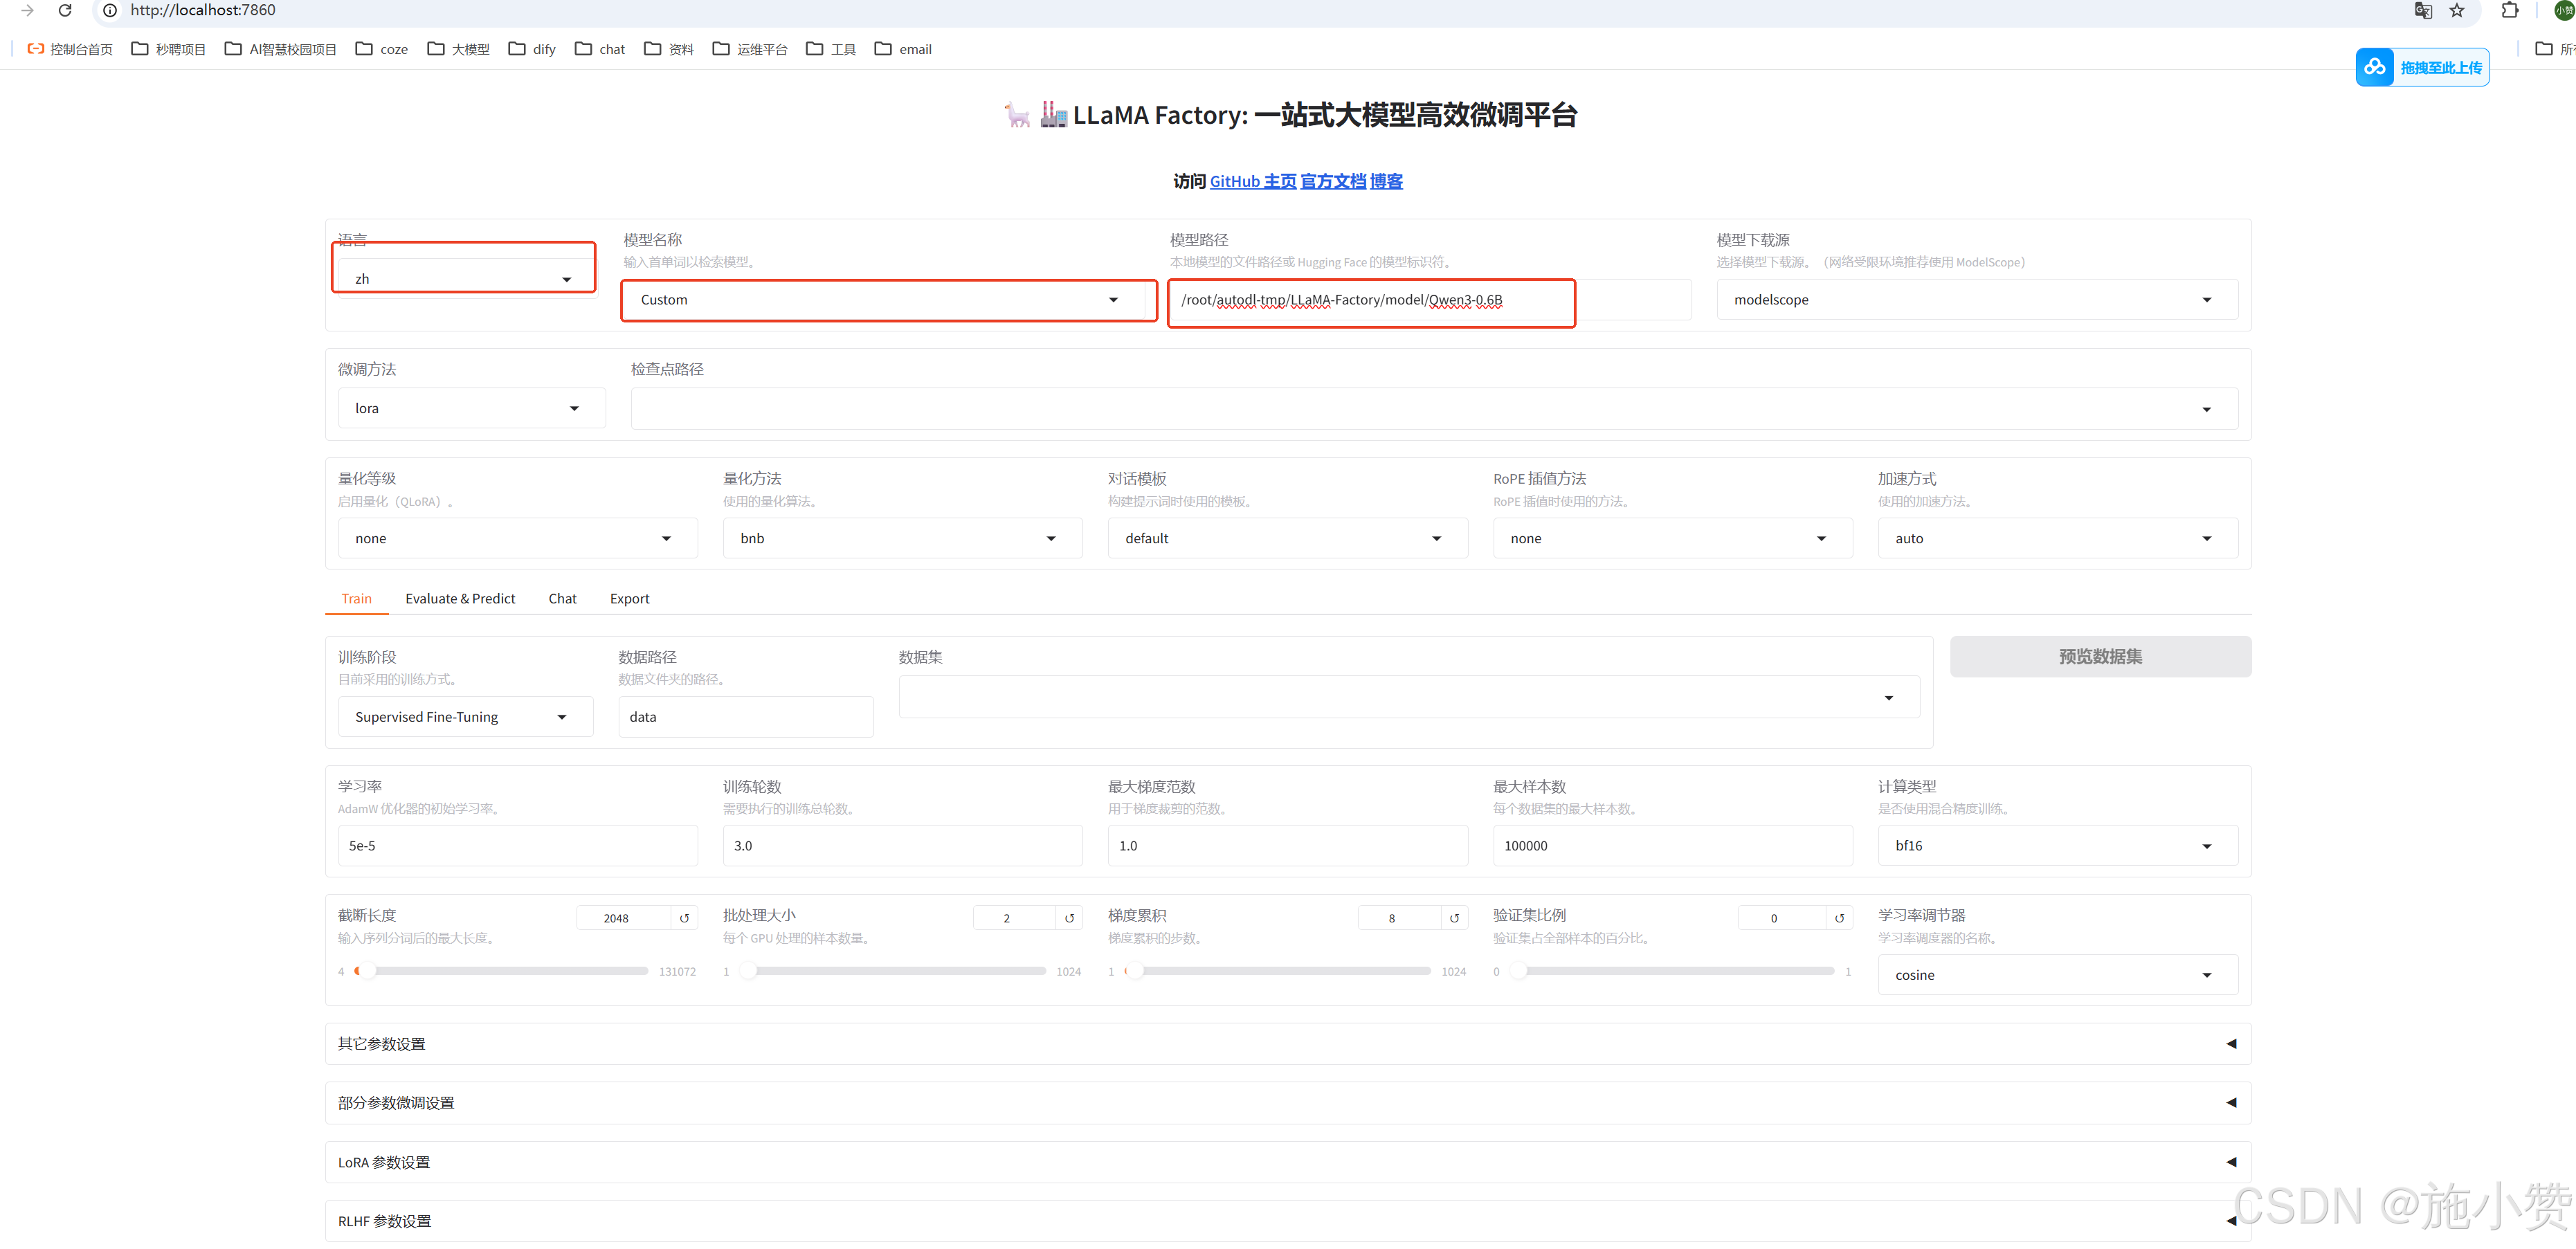Expand the 部分参数微调设置 section
The image size is (2576, 1249).
coord(1288,1103)
